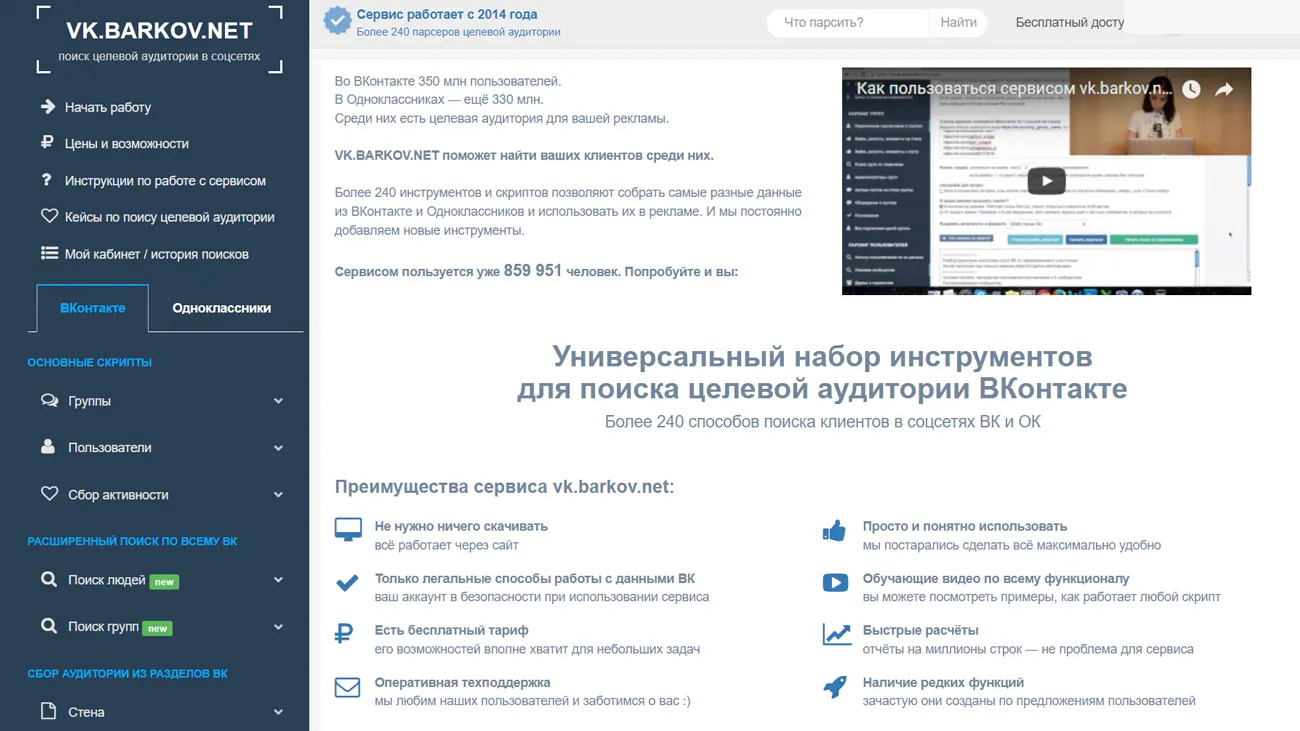Click the thumbs-up icon near Просто использовать
The image size is (1300, 731).
pos(835,529)
